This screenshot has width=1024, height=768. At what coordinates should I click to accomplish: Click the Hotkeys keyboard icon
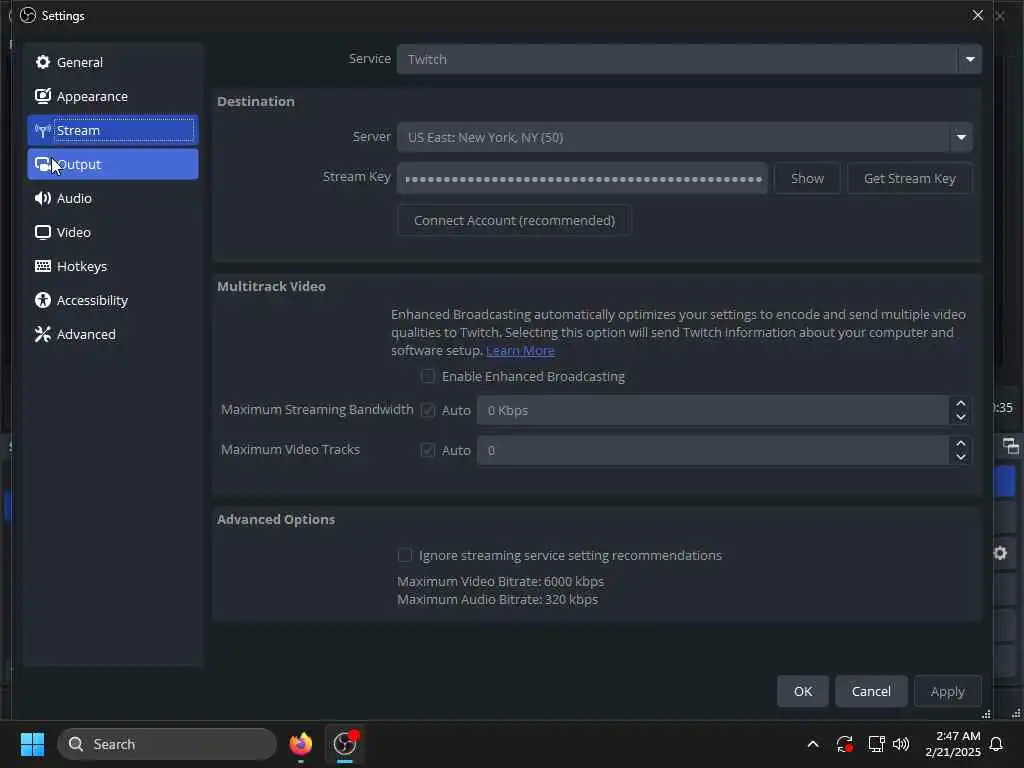42,266
